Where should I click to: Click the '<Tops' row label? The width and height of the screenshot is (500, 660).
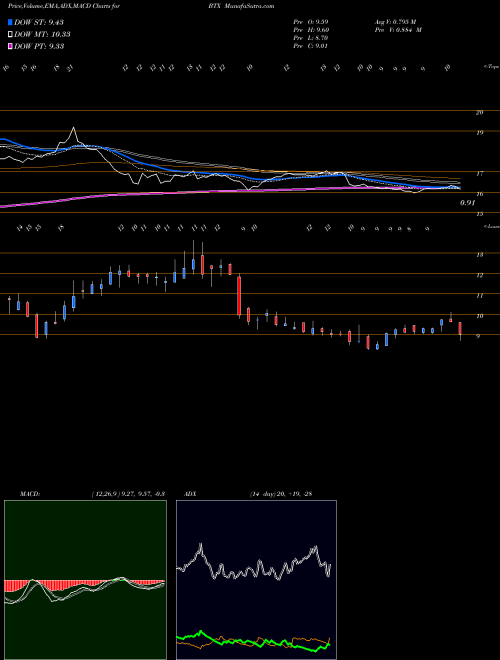tap(491, 67)
